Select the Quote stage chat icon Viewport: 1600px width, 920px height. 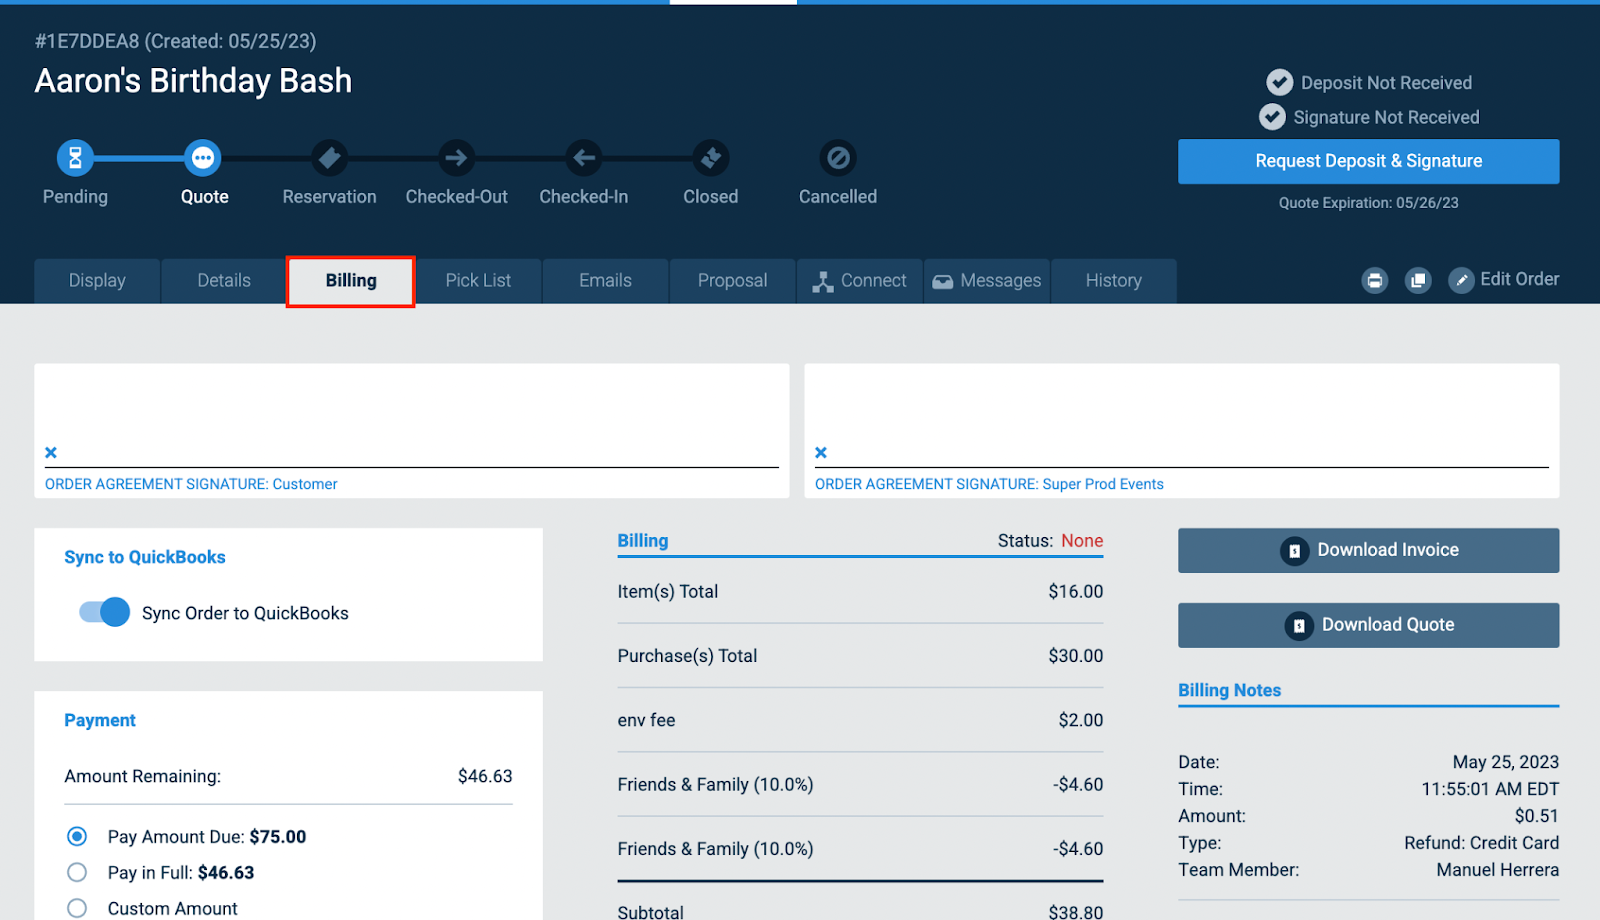pyautogui.click(x=203, y=157)
